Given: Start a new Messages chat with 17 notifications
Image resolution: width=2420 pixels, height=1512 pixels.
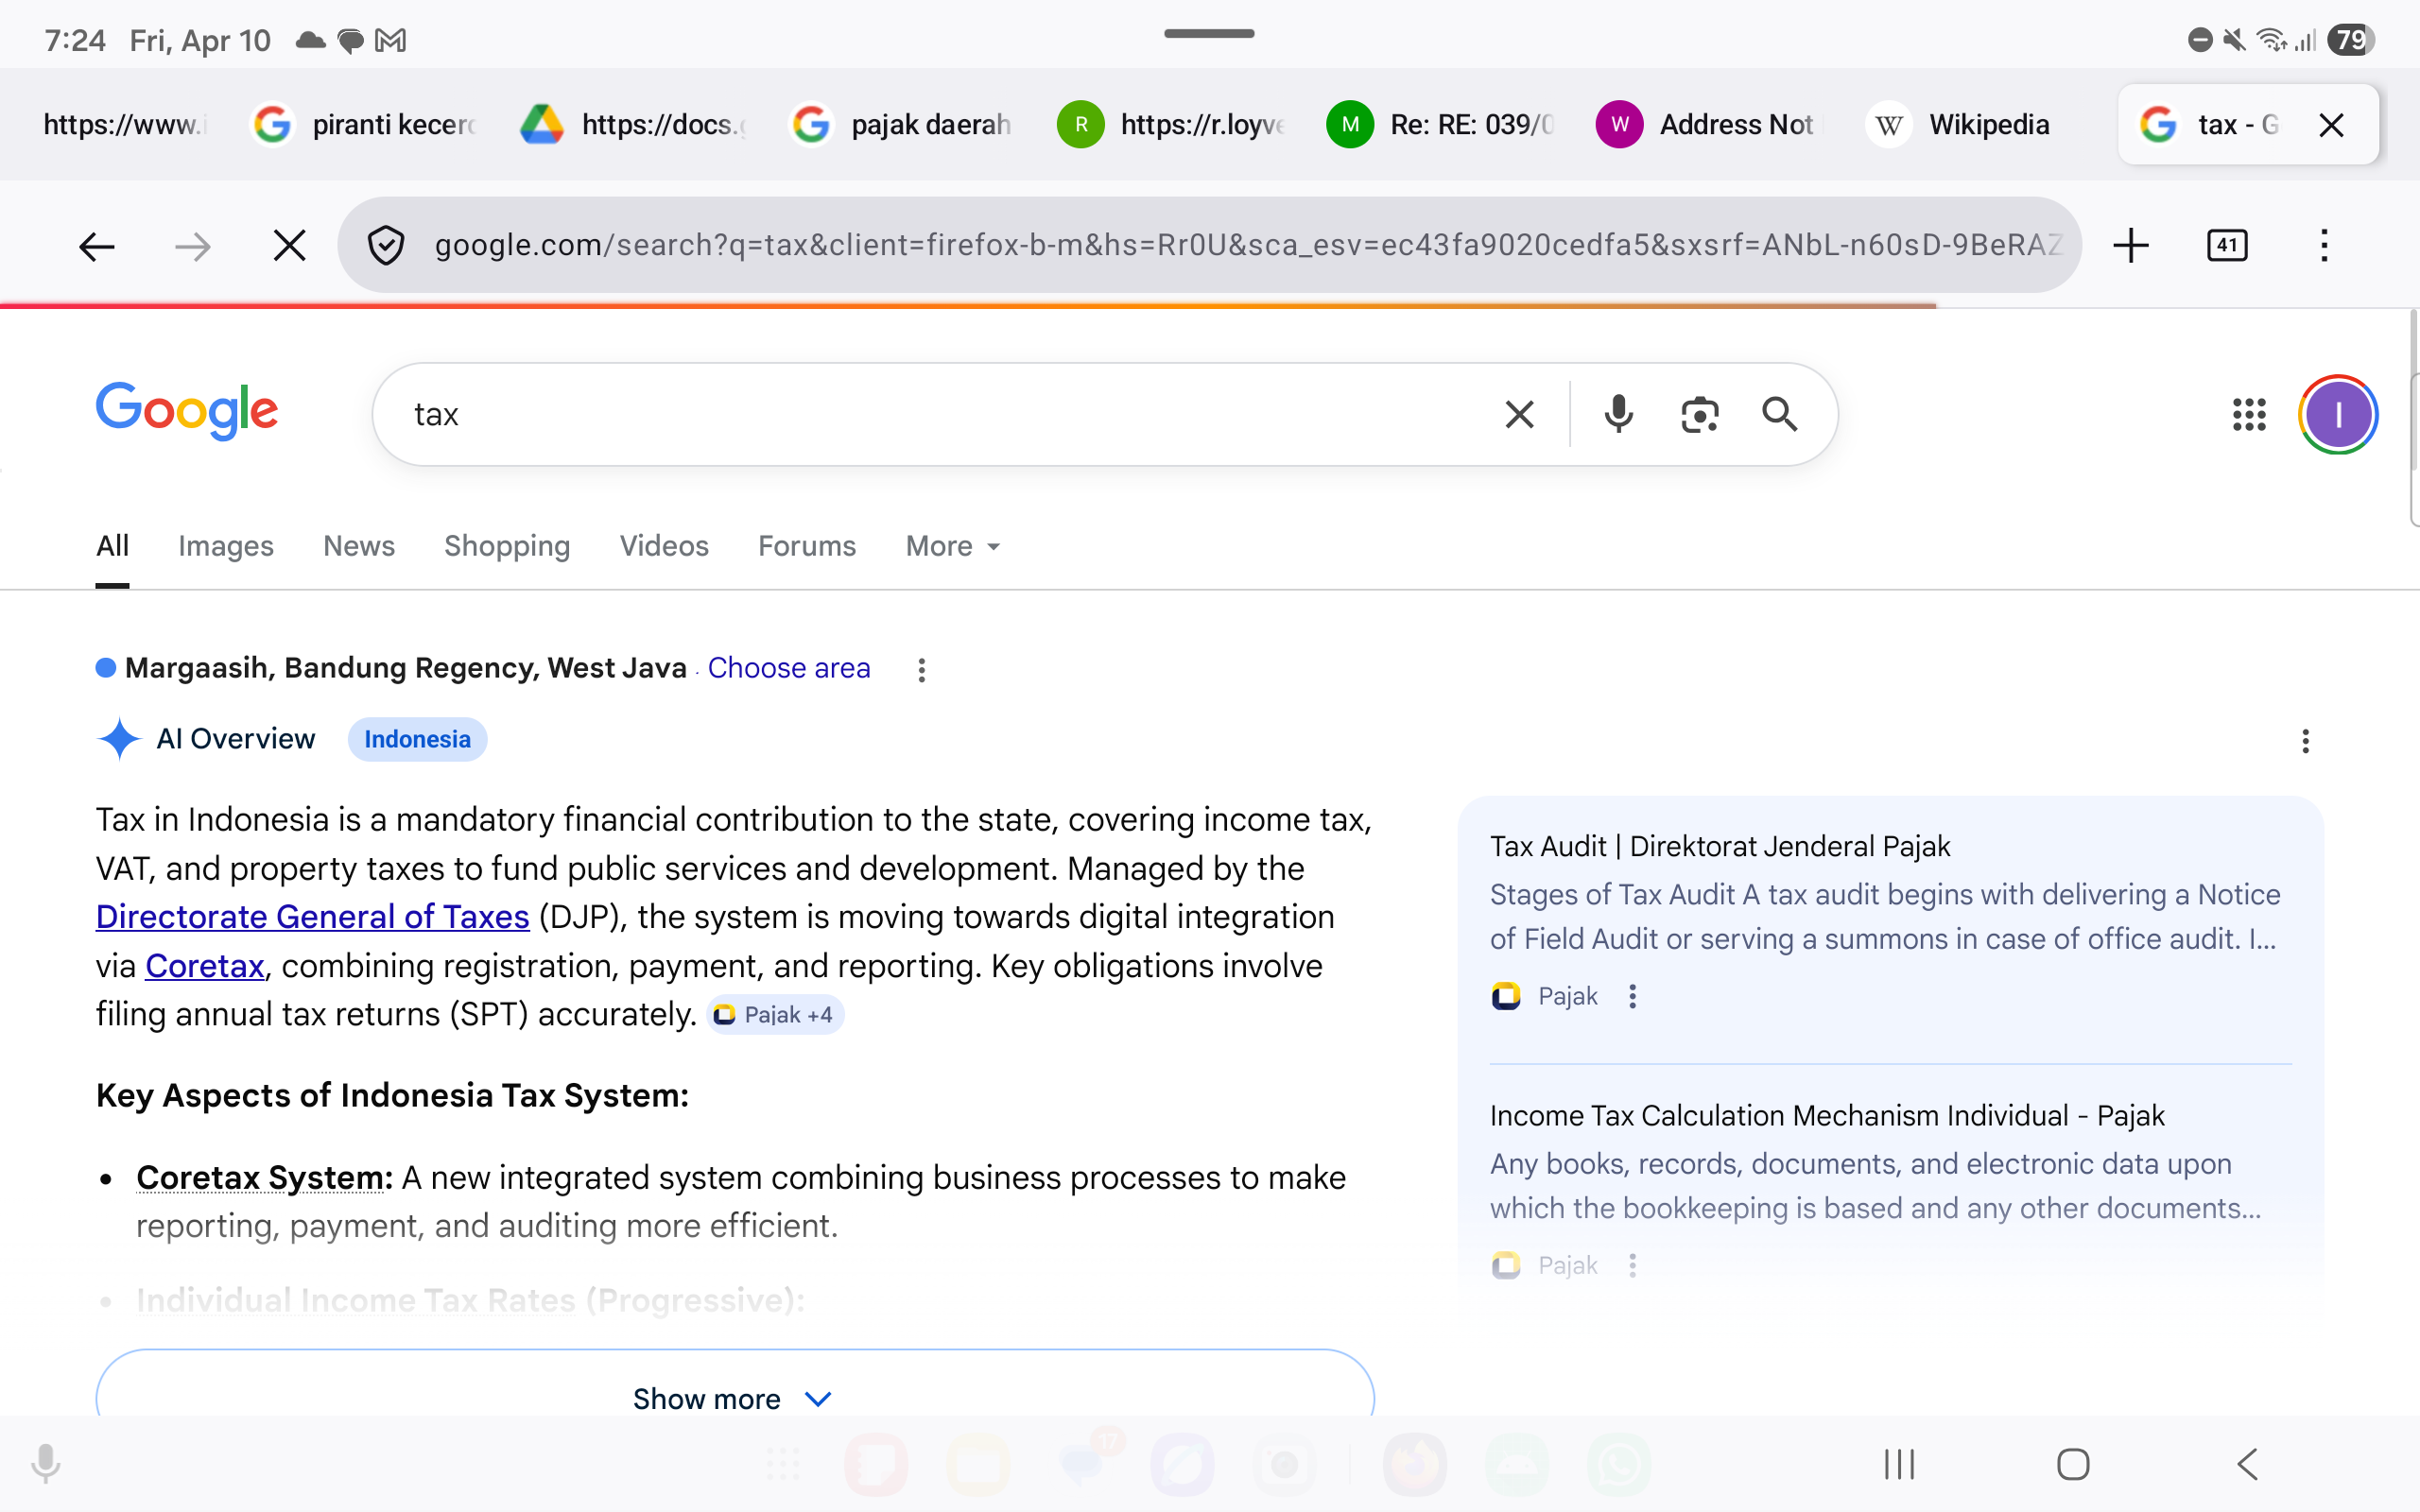Looking at the screenshot, I should 1082,1463.
